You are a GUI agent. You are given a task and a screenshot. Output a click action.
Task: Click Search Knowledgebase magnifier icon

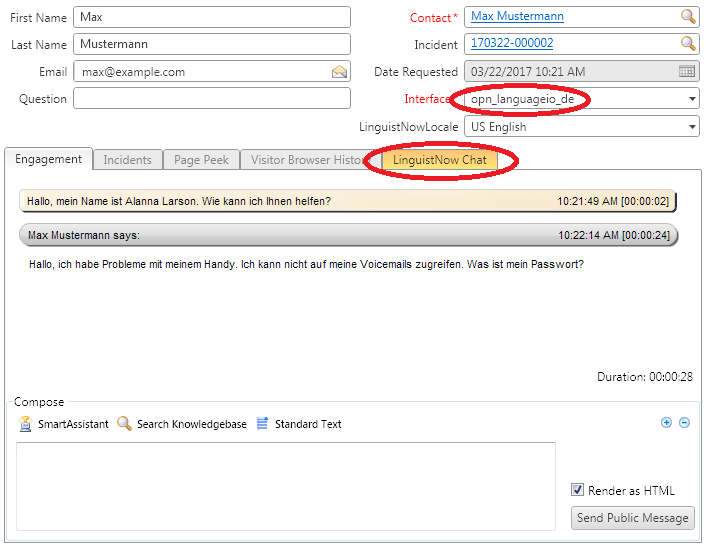[x=124, y=424]
